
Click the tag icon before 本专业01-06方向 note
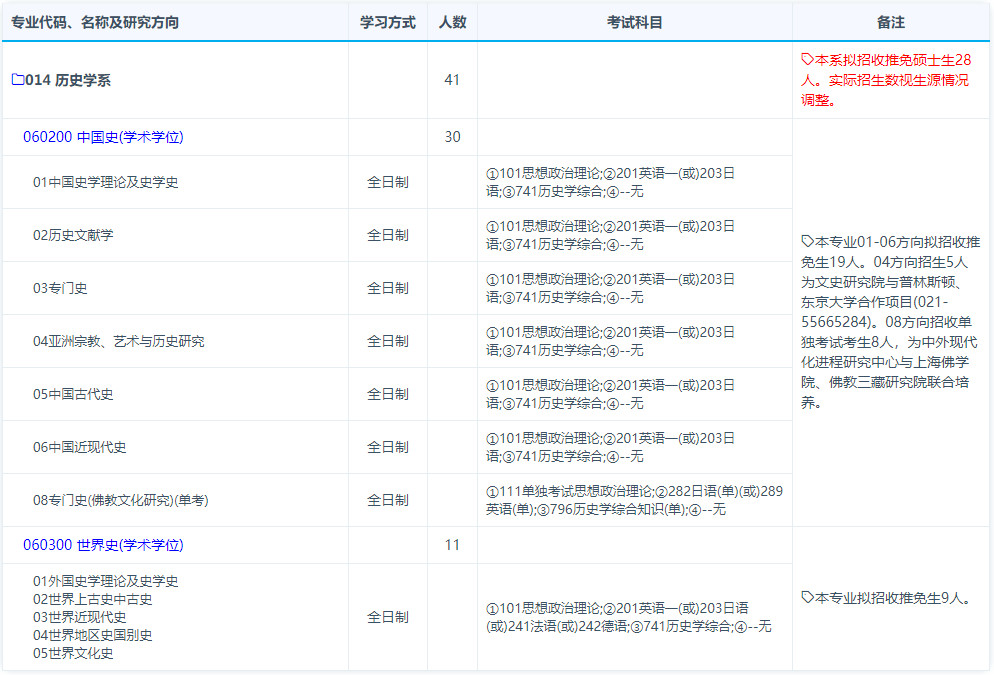point(808,242)
